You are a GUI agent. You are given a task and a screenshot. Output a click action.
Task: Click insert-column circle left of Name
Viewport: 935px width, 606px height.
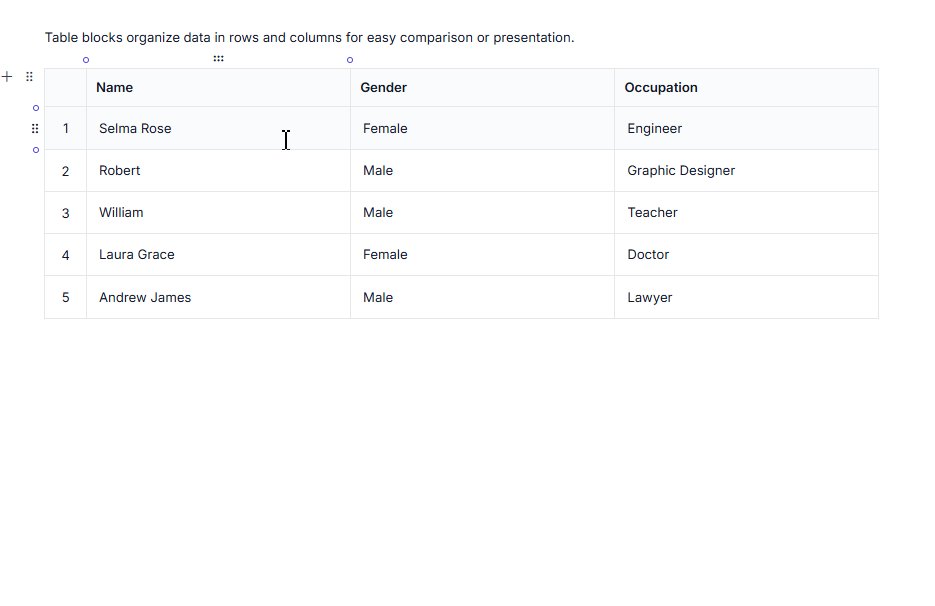(x=86, y=60)
